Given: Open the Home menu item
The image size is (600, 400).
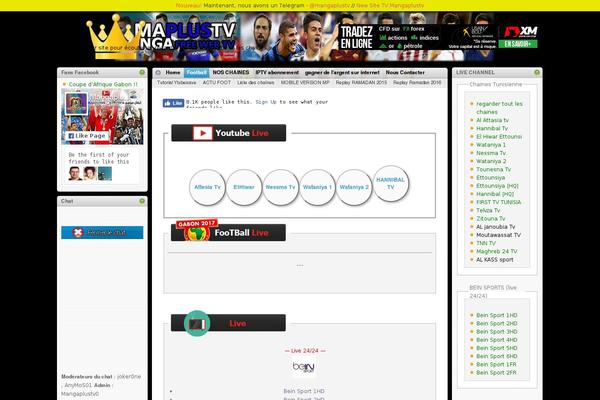Looking at the screenshot, I should point(173,72).
